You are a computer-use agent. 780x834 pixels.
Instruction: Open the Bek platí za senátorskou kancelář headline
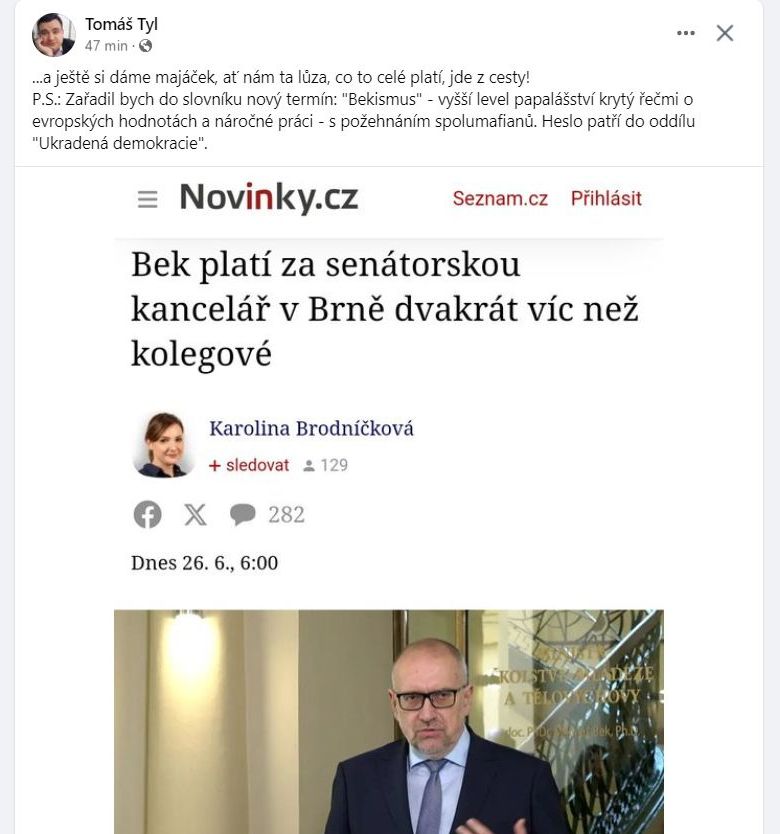(384, 309)
